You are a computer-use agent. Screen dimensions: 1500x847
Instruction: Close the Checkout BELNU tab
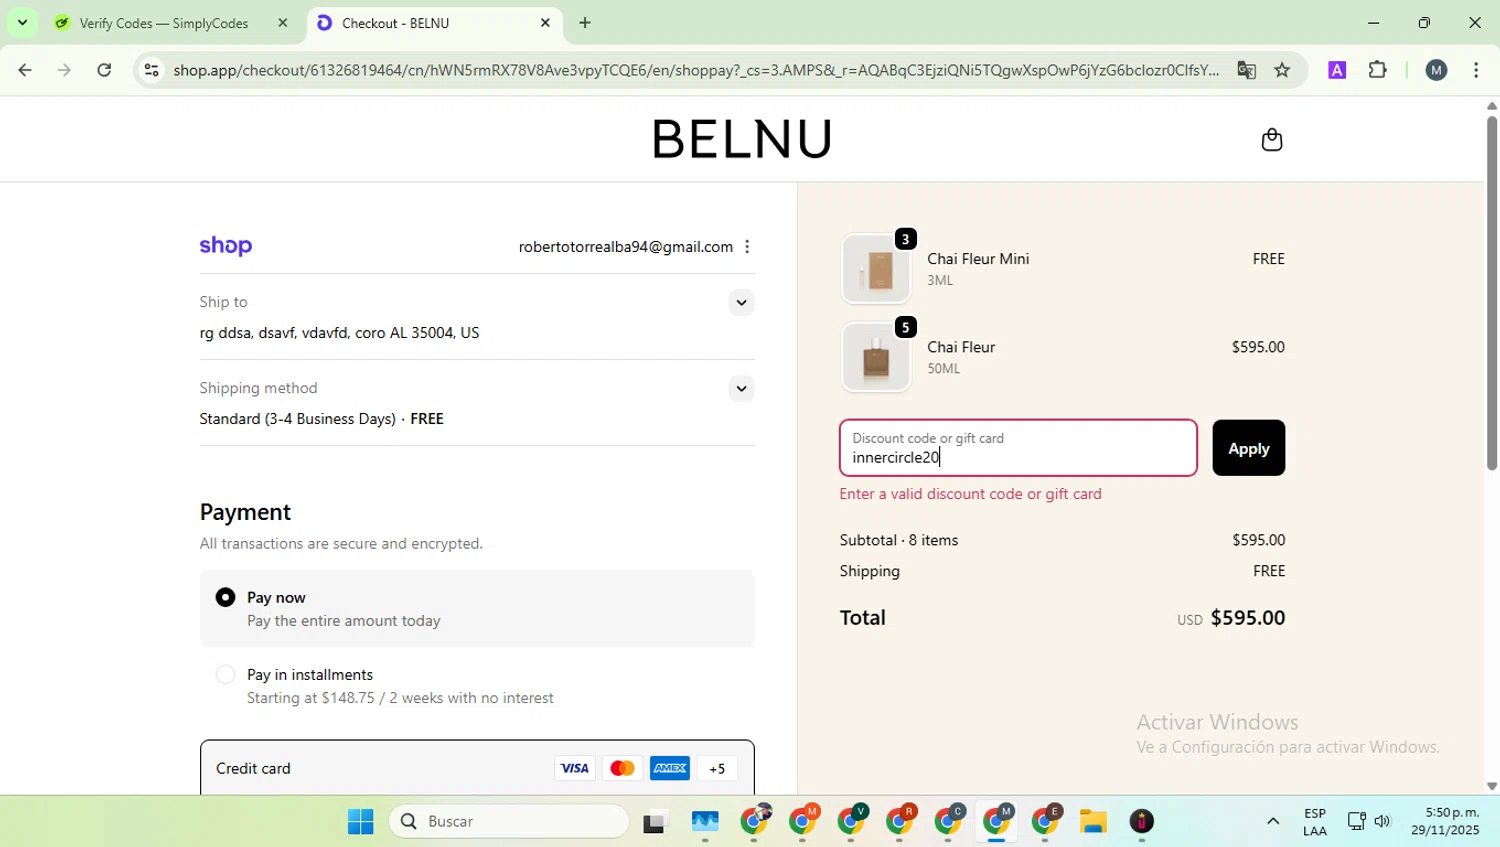click(x=545, y=23)
